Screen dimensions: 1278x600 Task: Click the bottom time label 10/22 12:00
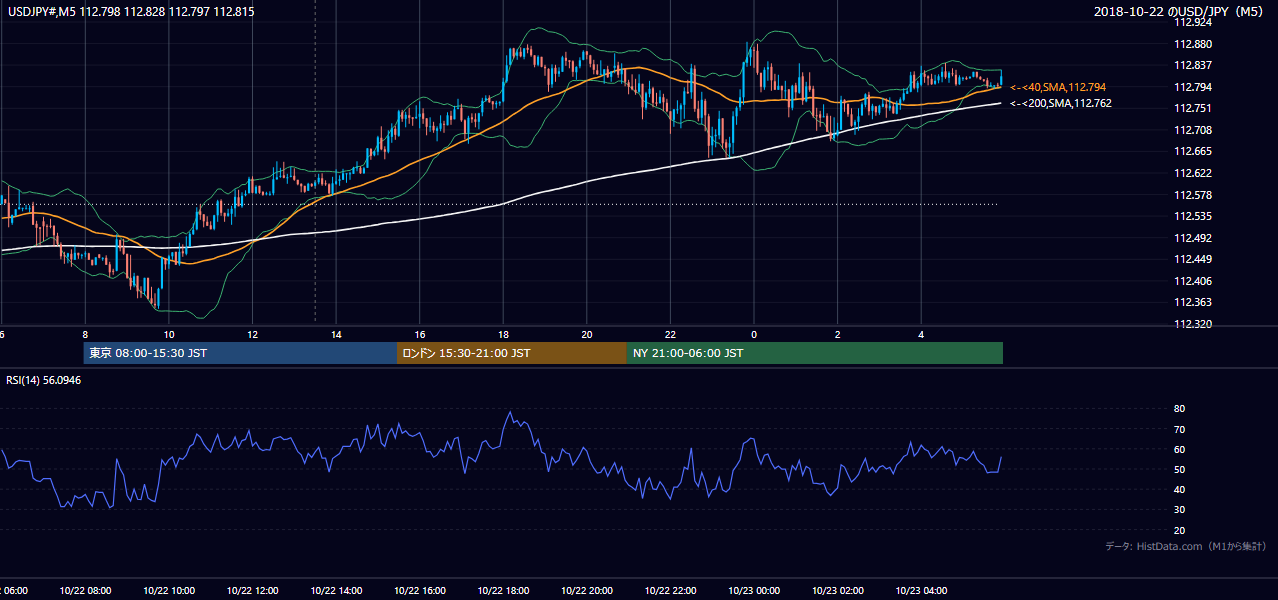pos(252,591)
